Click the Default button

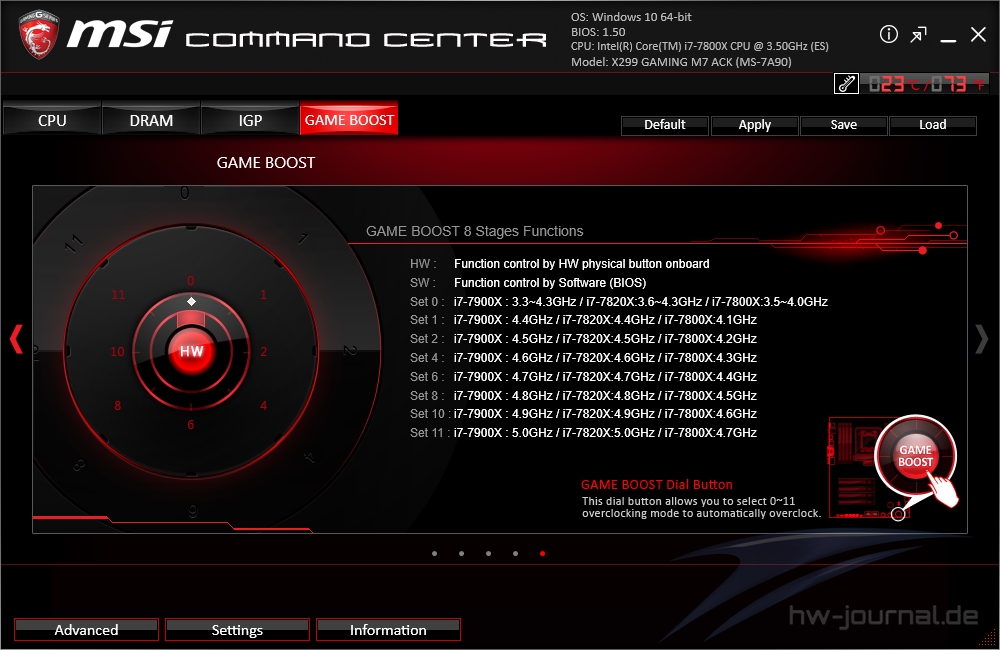click(665, 125)
